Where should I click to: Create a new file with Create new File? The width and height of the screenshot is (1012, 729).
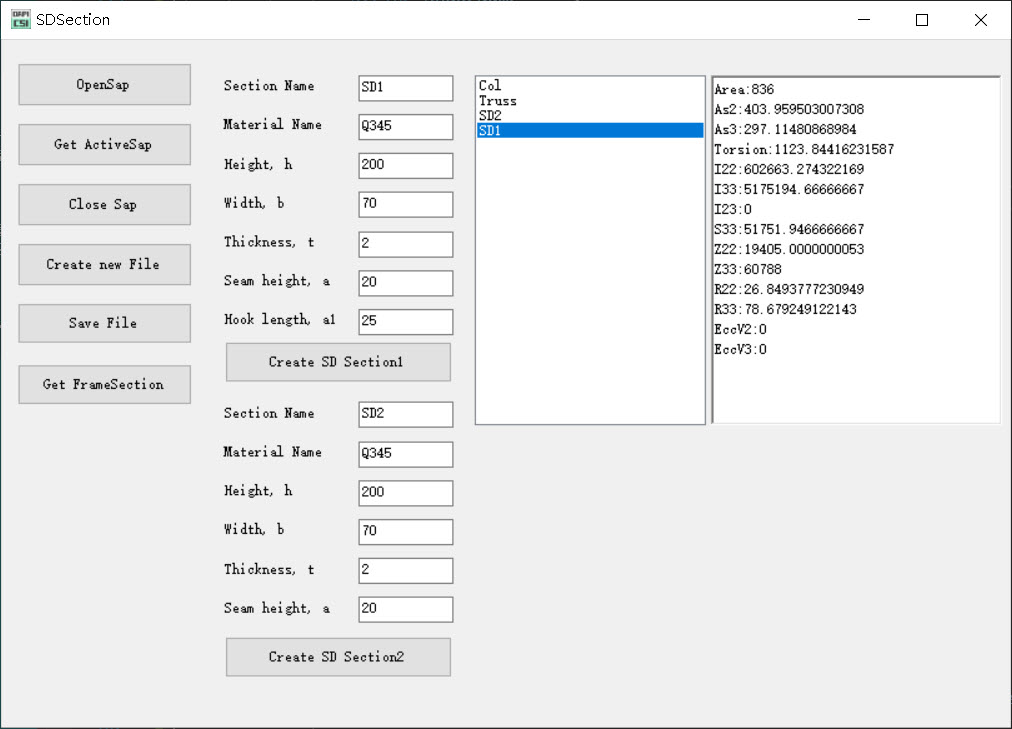click(105, 265)
